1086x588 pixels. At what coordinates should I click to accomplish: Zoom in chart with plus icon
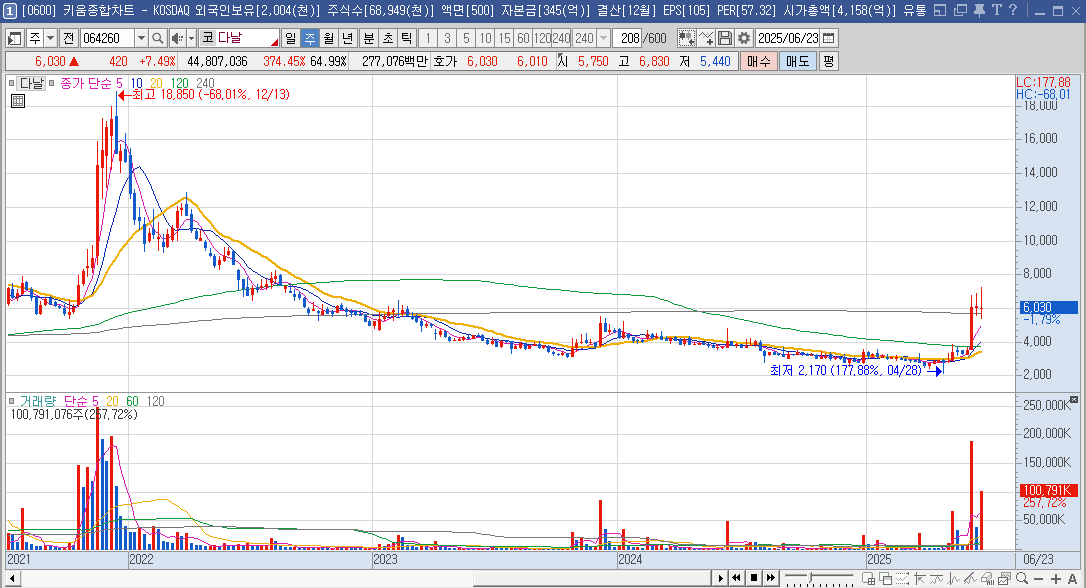tap(1056, 579)
